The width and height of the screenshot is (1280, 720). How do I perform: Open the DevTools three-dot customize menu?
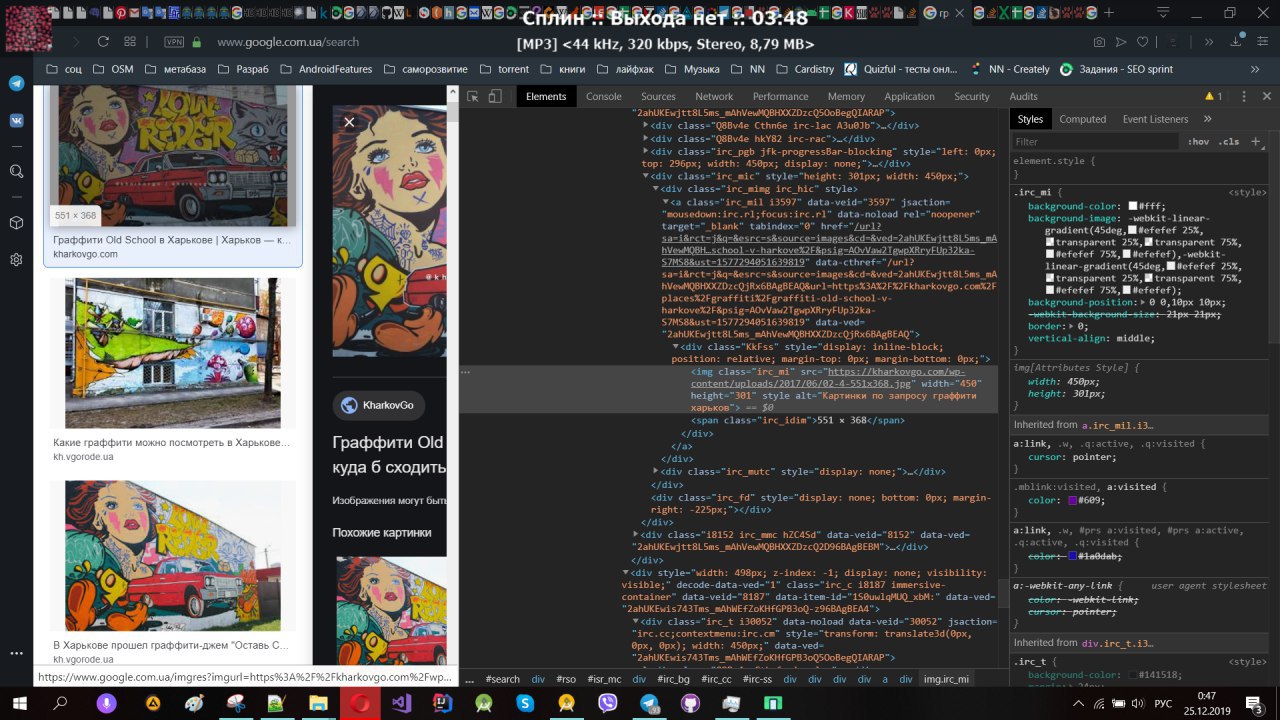point(1244,97)
